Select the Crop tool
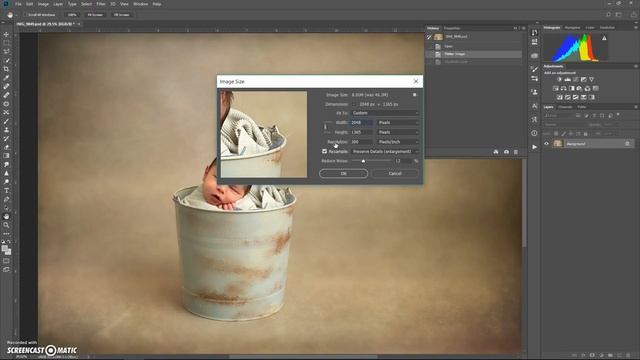 [6, 69]
